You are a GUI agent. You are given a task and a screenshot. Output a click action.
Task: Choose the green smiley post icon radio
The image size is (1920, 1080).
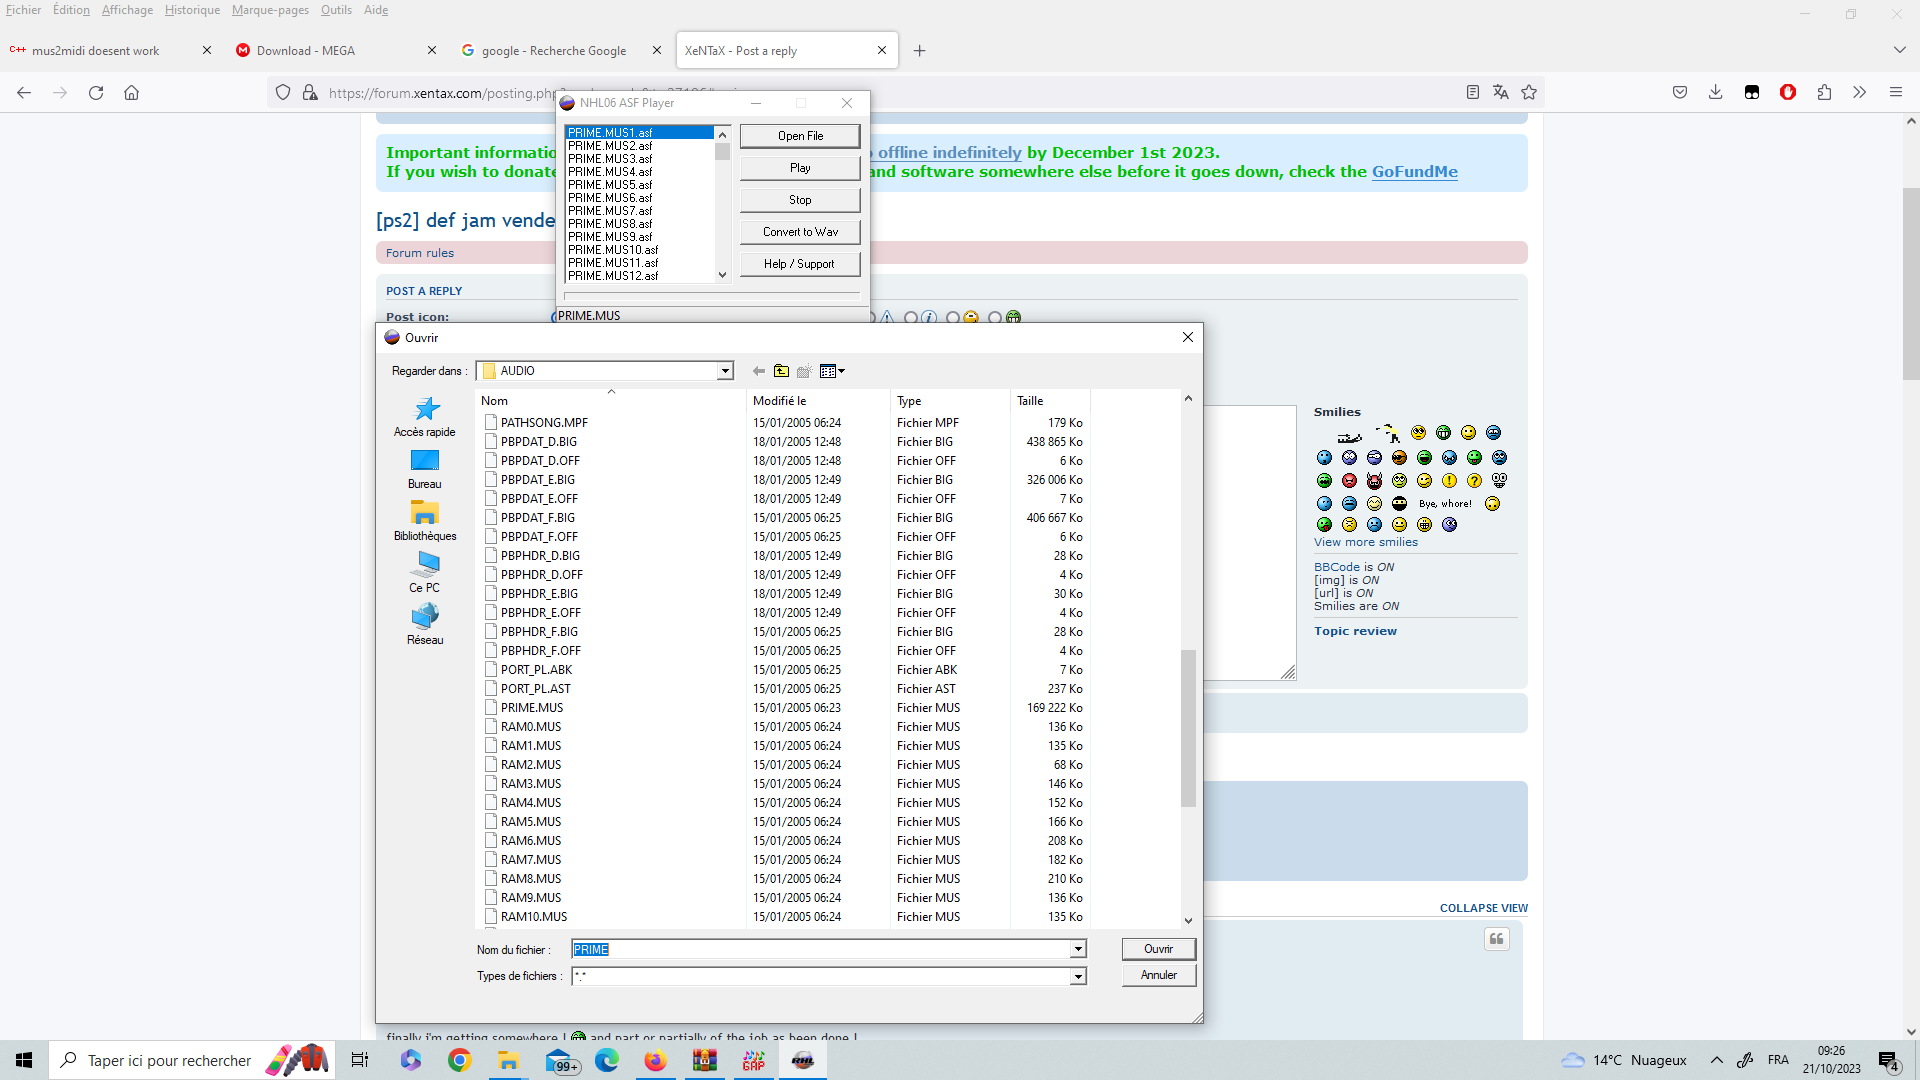click(x=995, y=317)
